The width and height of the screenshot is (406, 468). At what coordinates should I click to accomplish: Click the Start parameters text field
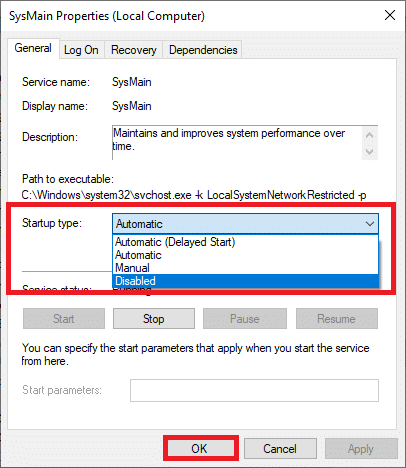point(254,390)
